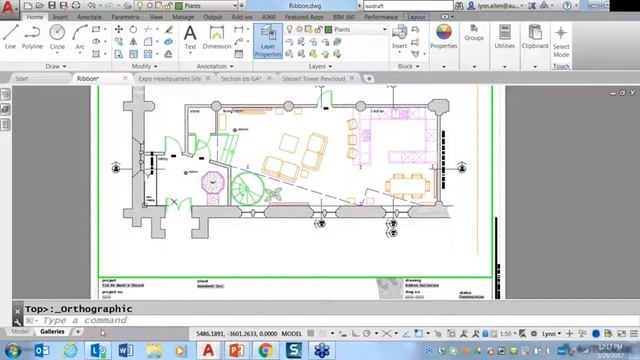This screenshot has height=360, width=640.
Task: Toggle the layer freeze sun icon
Action: tap(299, 29)
